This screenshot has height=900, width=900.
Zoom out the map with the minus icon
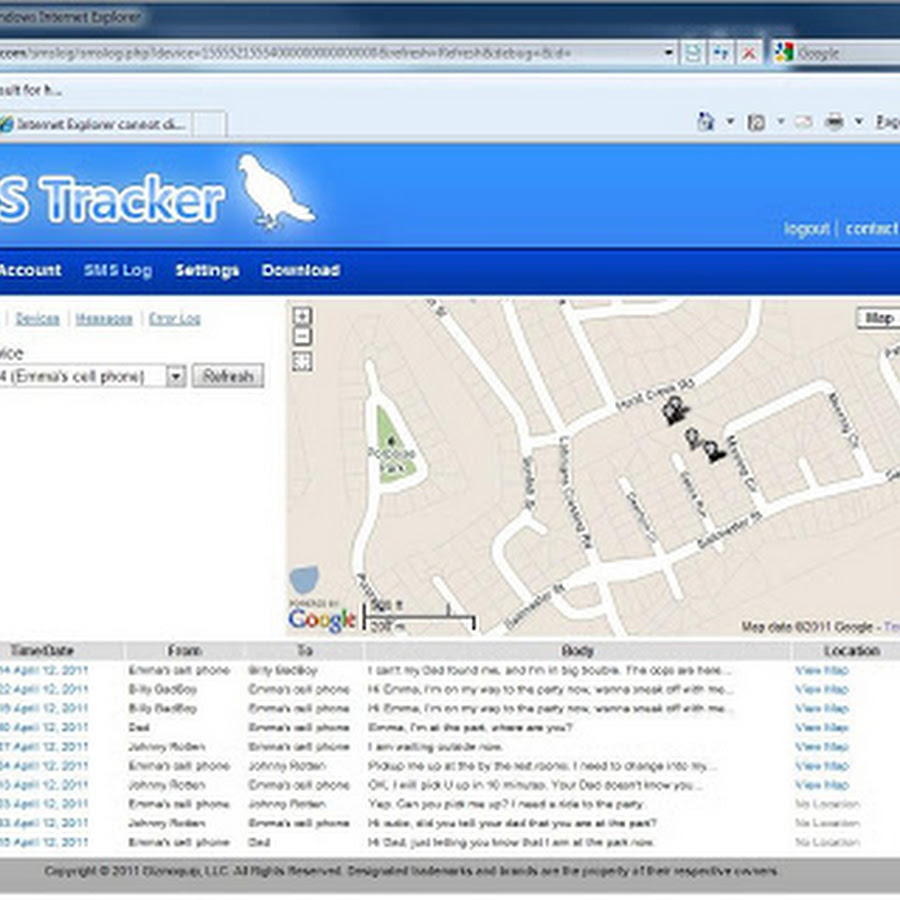point(302,336)
